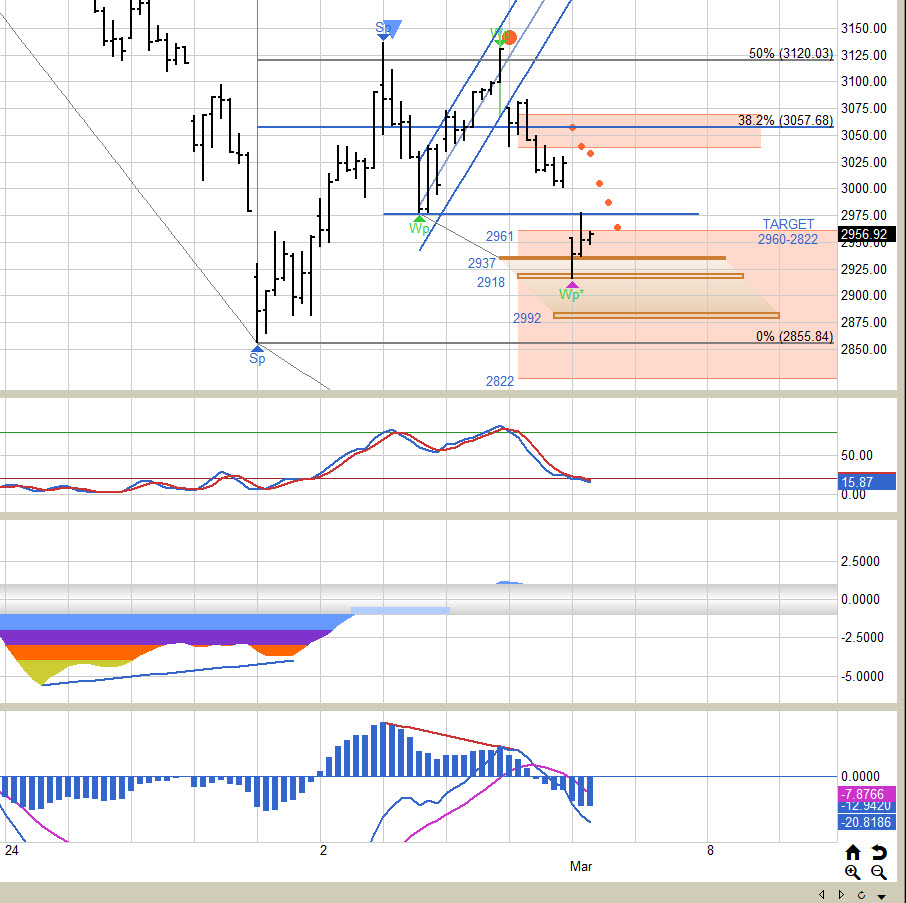The height and width of the screenshot is (903, 906).
Task: Click the 2956.92 current price tag
Action: 867,235
